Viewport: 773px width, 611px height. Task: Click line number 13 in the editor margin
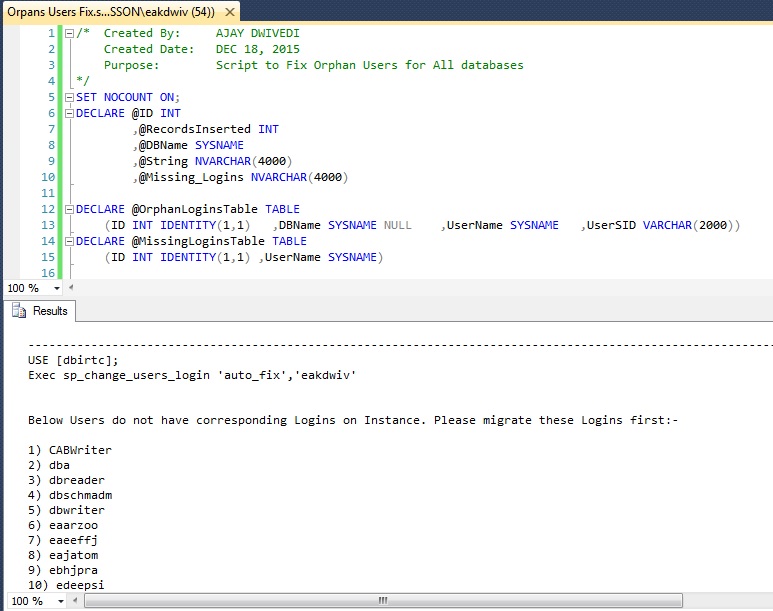tap(48, 225)
